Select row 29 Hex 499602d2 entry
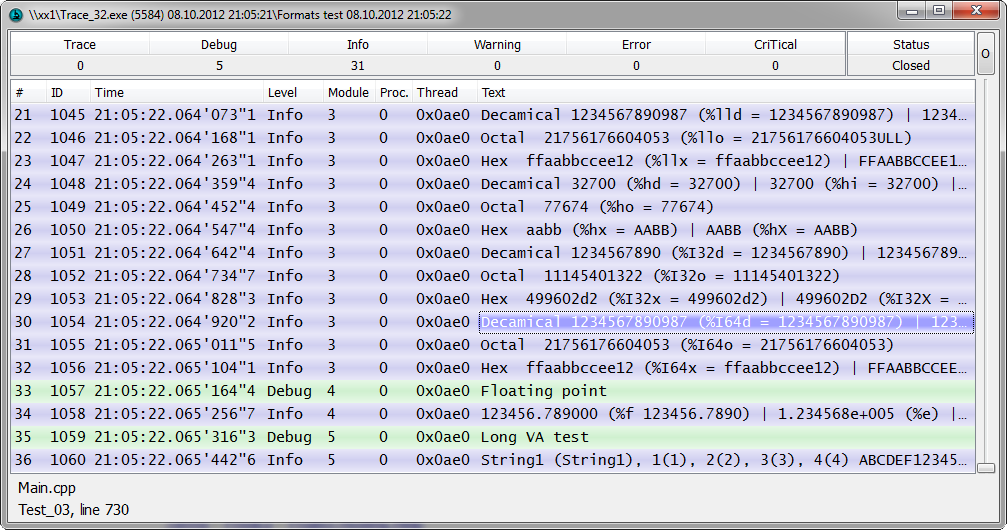 pyautogui.click(x=493, y=299)
